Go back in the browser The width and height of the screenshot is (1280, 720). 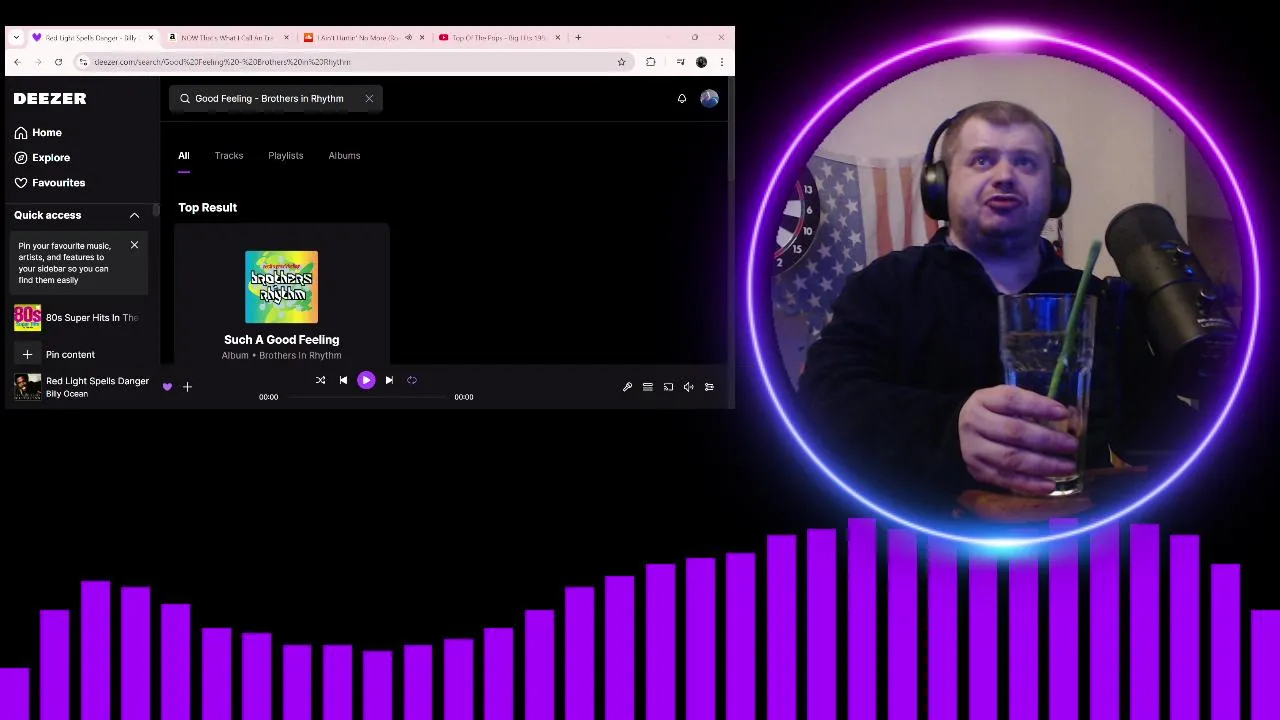(17, 62)
